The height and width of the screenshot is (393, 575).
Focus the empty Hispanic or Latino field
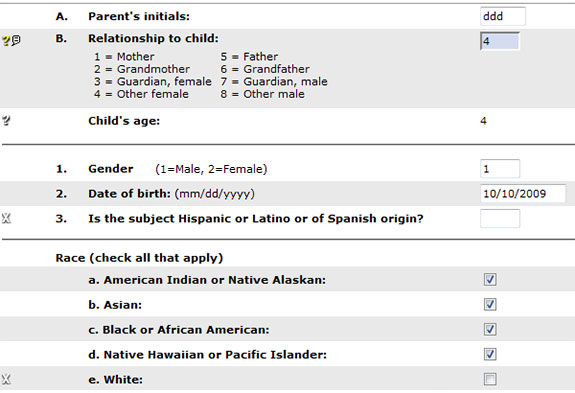pyautogui.click(x=500, y=218)
